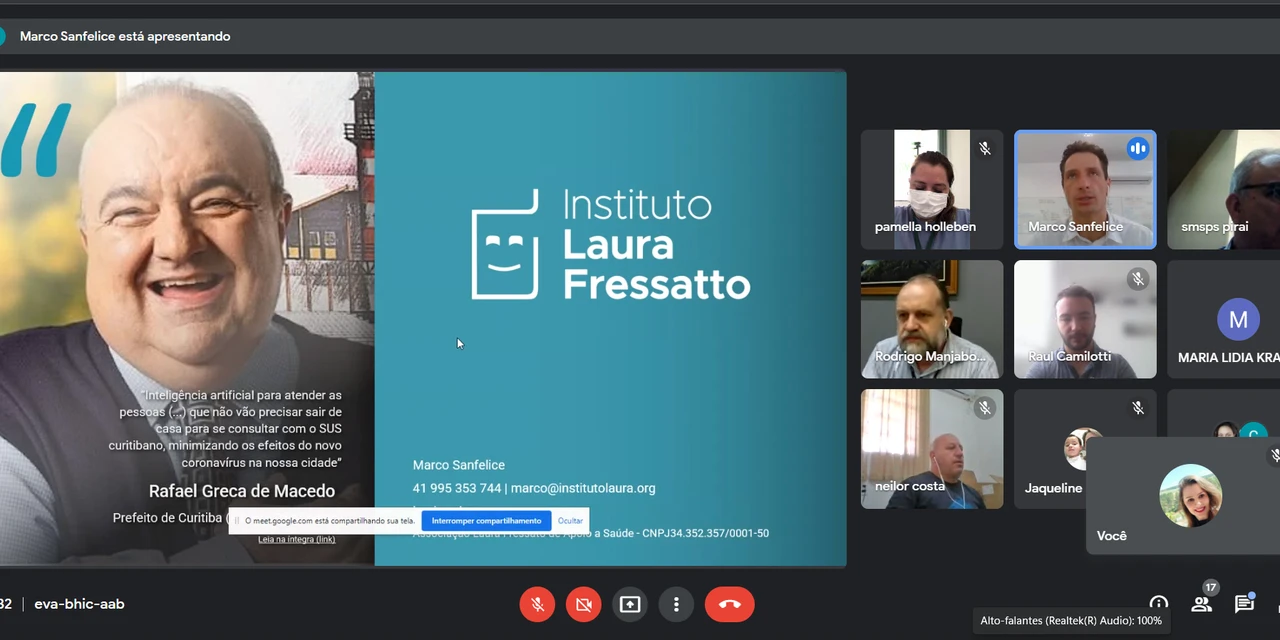This screenshot has height=640, width=1280.
Task: Open the meeting details info icon
Action: (1158, 604)
